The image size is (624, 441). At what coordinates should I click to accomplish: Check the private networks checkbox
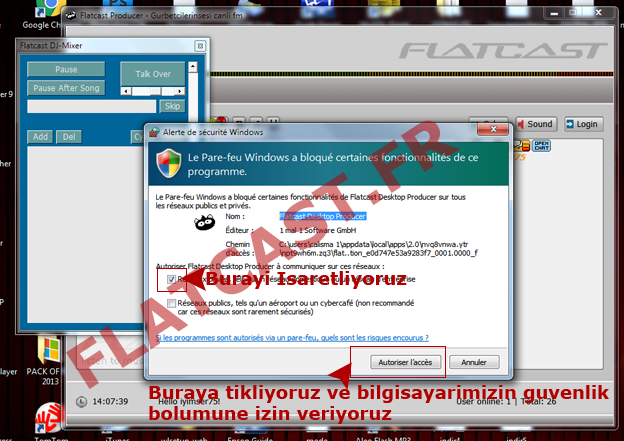[172, 279]
